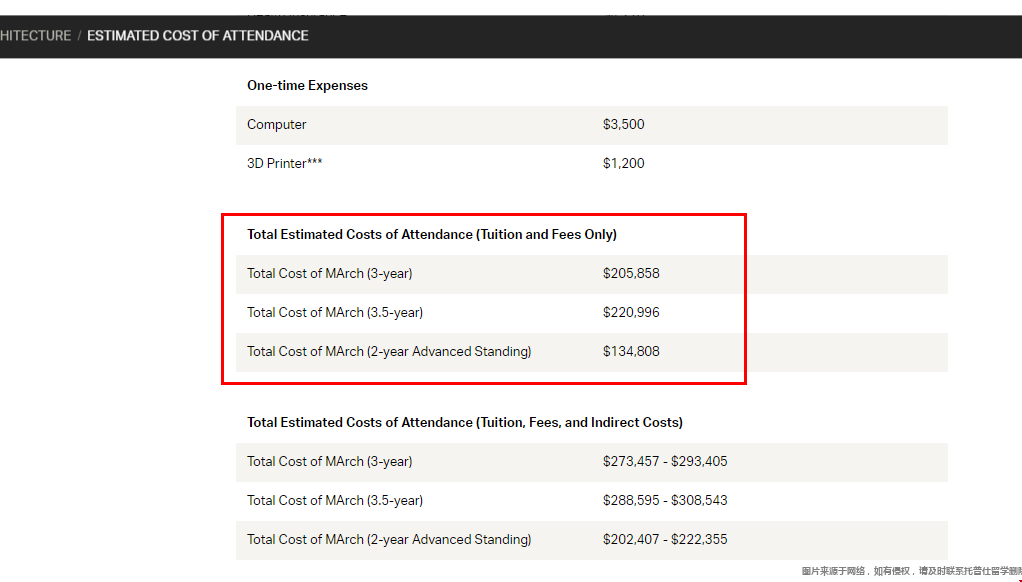Click the $134,808 Advanced Standing total
The width and height of the screenshot is (1022, 582).
pyautogui.click(x=631, y=352)
